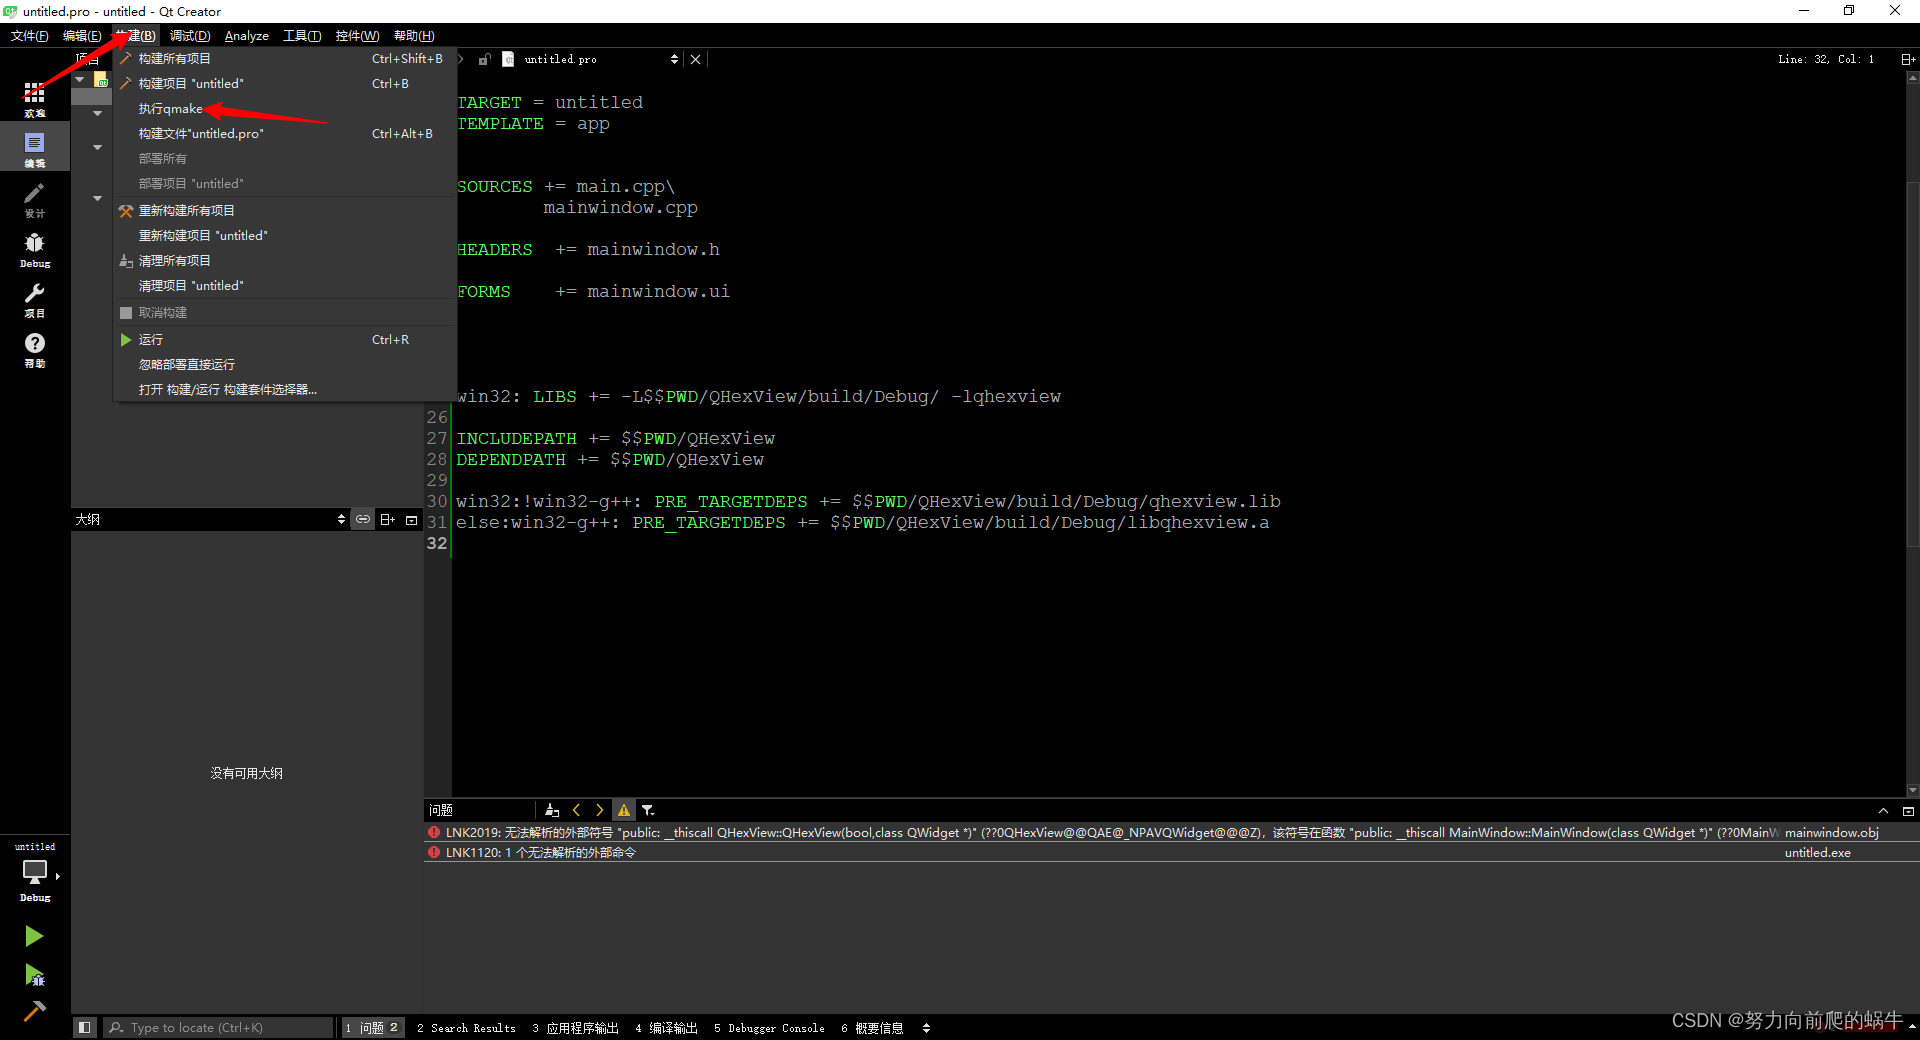Open the Analyze menu
The height and width of the screenshot is (1040, 1920).
click(246, 35)
